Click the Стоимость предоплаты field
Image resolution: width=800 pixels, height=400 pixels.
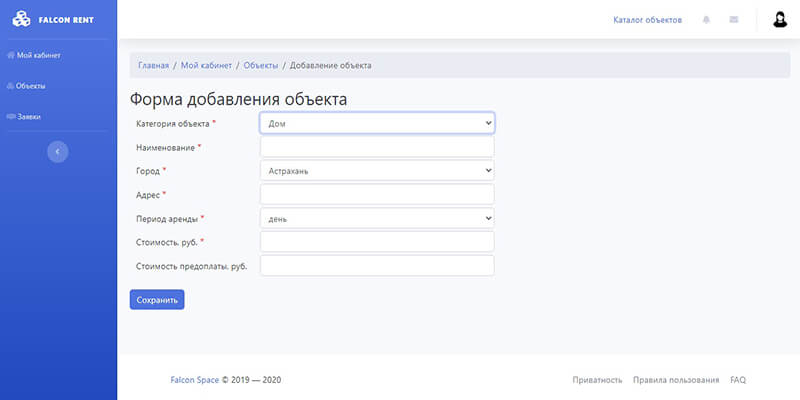[x=377, y=266]
